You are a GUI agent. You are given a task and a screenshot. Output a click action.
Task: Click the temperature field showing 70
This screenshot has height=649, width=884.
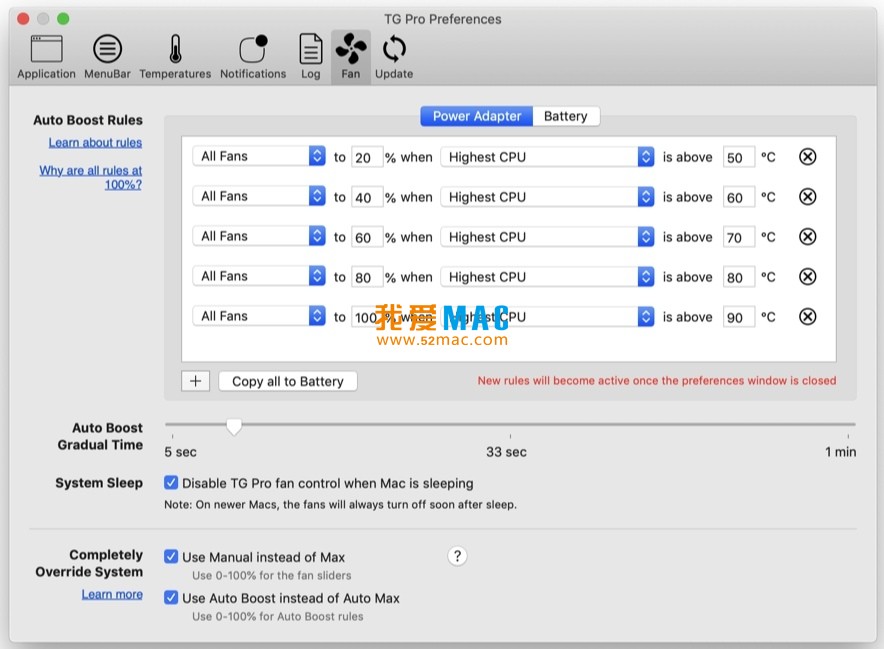tap(739, 237)
